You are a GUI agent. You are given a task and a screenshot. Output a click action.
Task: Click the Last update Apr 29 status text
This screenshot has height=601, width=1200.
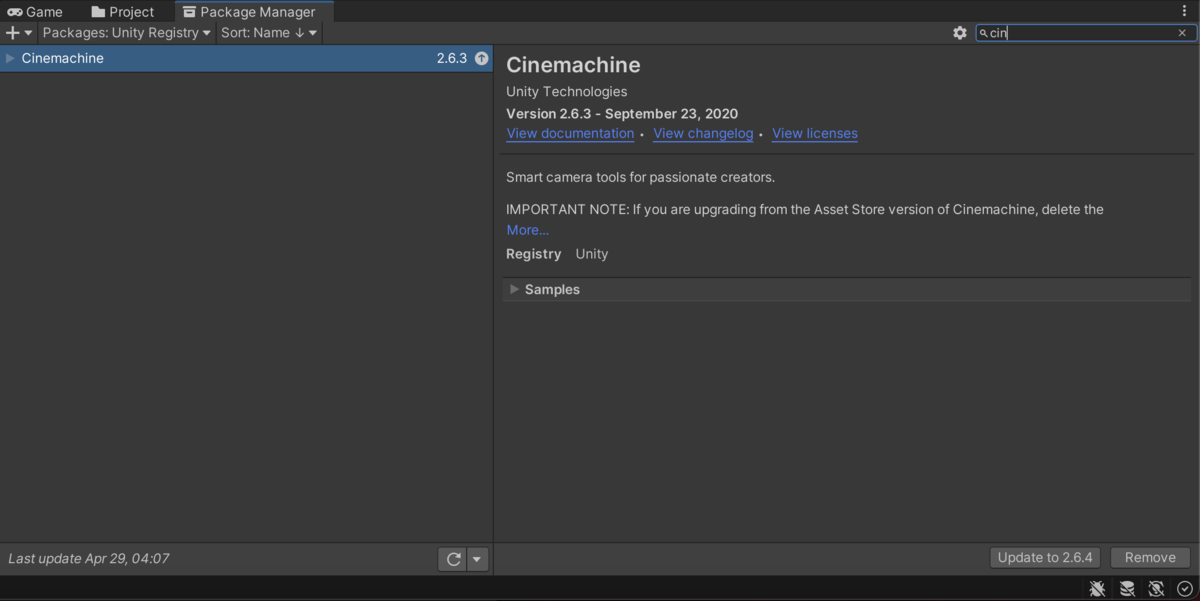pos(89,559)
